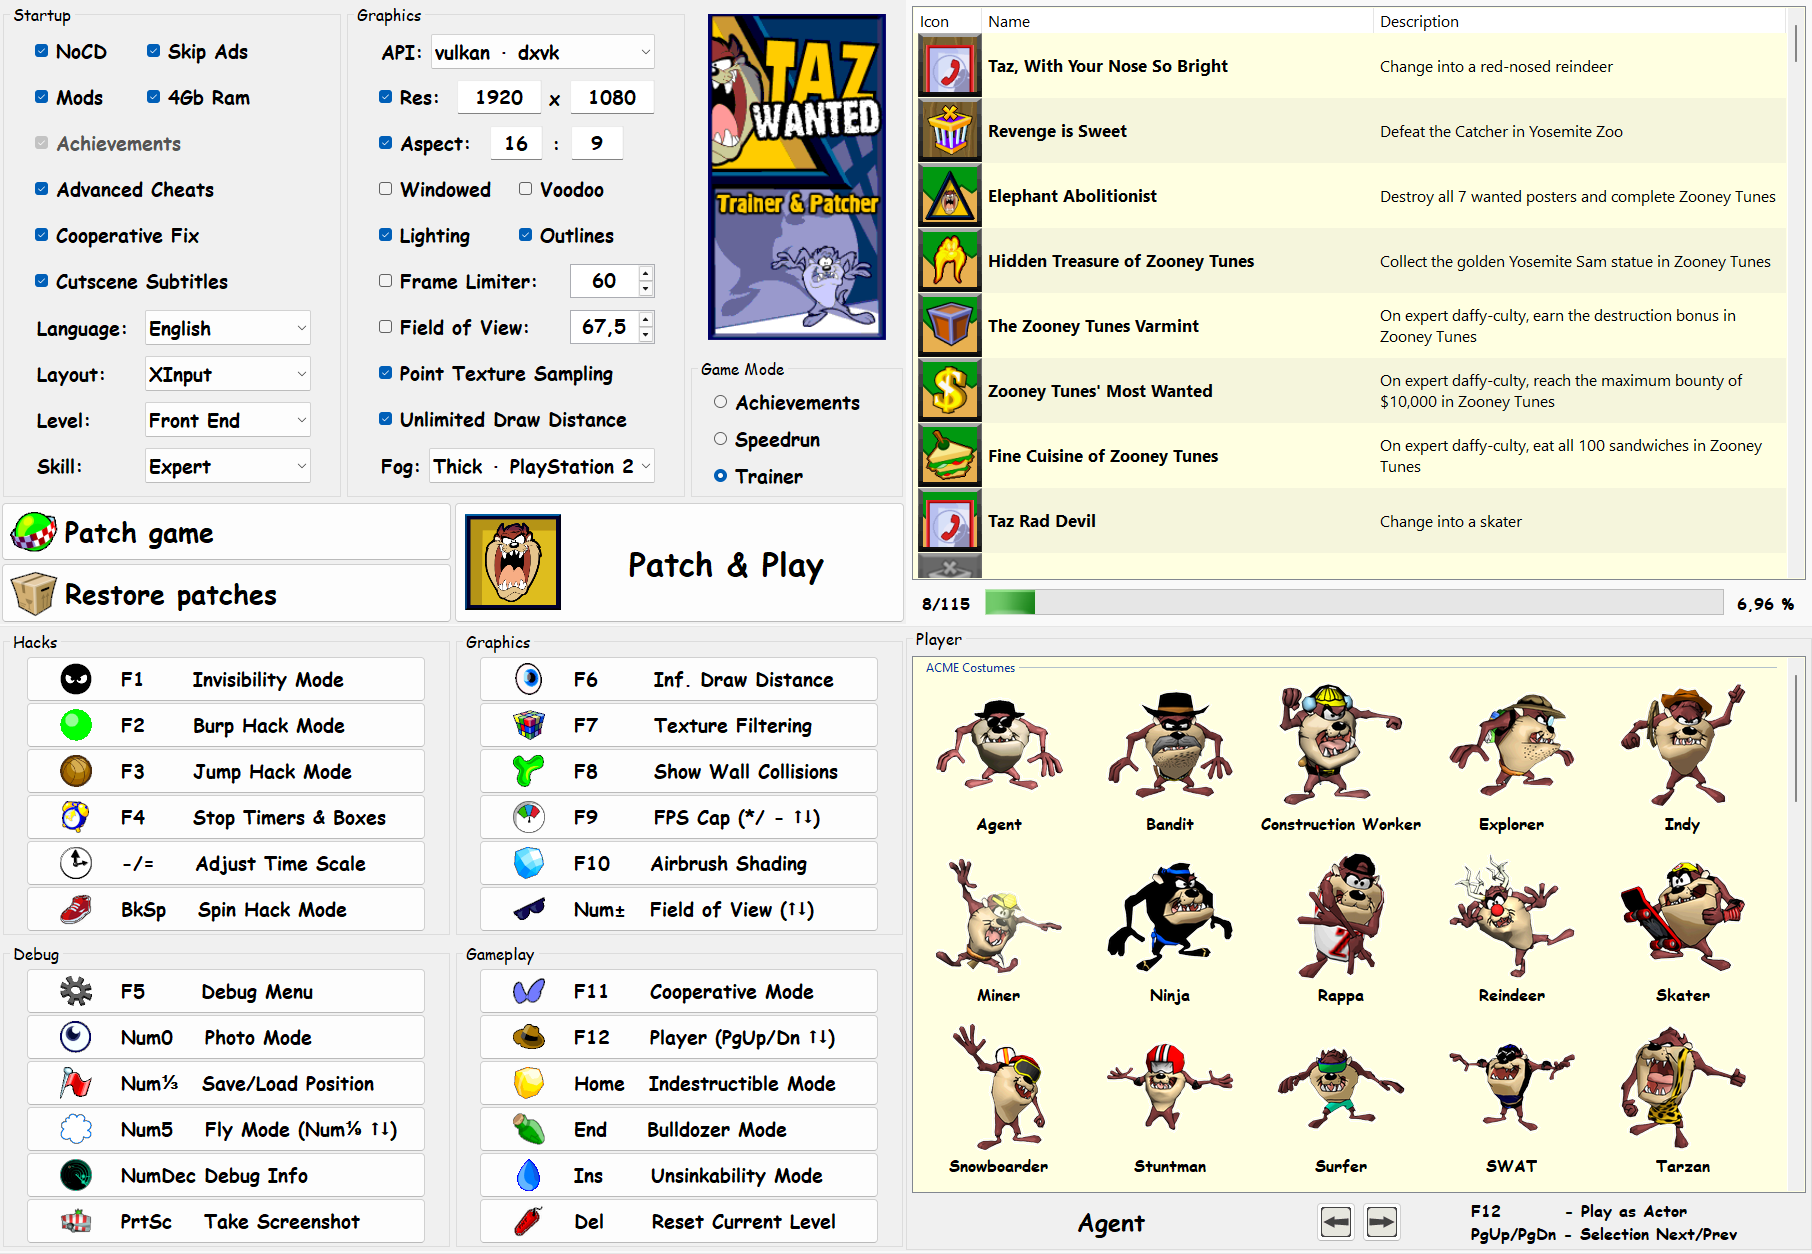The image size is (1812, 1254).
Task: Select next costume with right arrow
Action: [1382, 1222]
